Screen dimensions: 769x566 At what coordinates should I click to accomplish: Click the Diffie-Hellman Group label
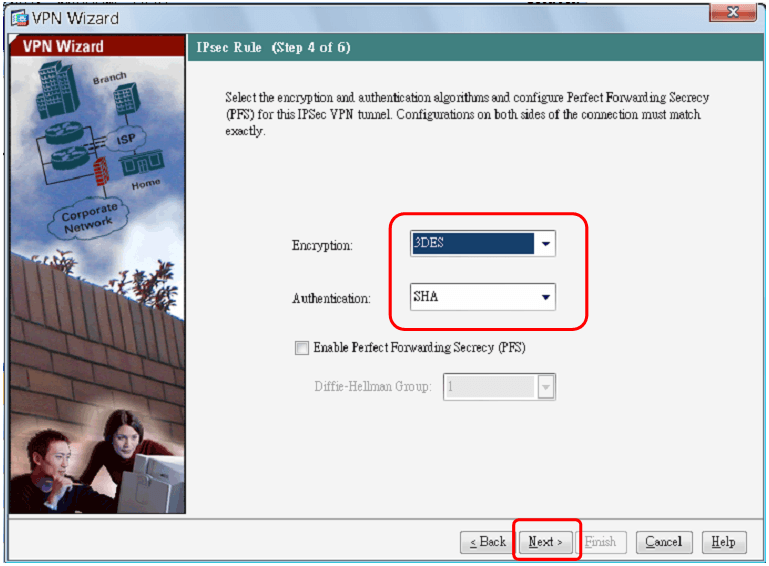pos(373,386)
